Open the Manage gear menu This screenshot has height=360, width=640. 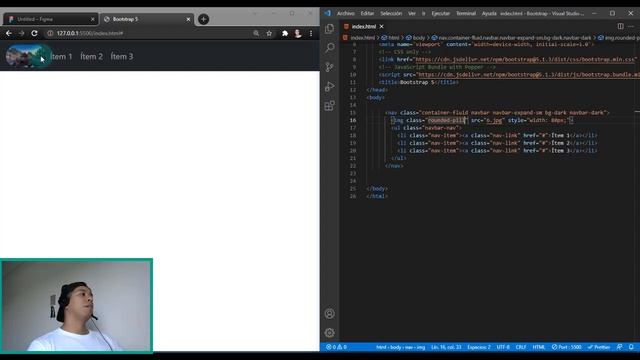[x=329, y=333]
